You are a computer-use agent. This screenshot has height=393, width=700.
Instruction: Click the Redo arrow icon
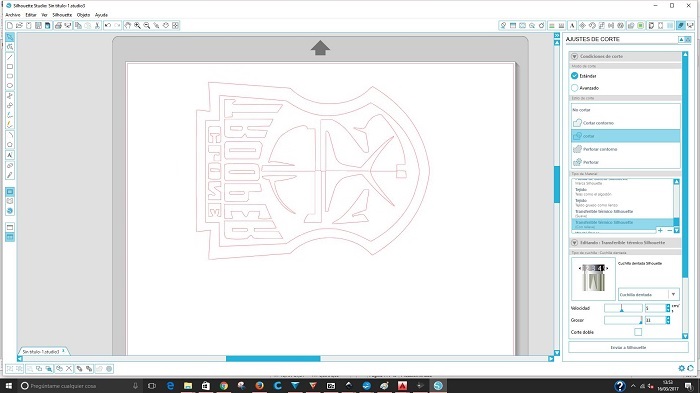117,25
